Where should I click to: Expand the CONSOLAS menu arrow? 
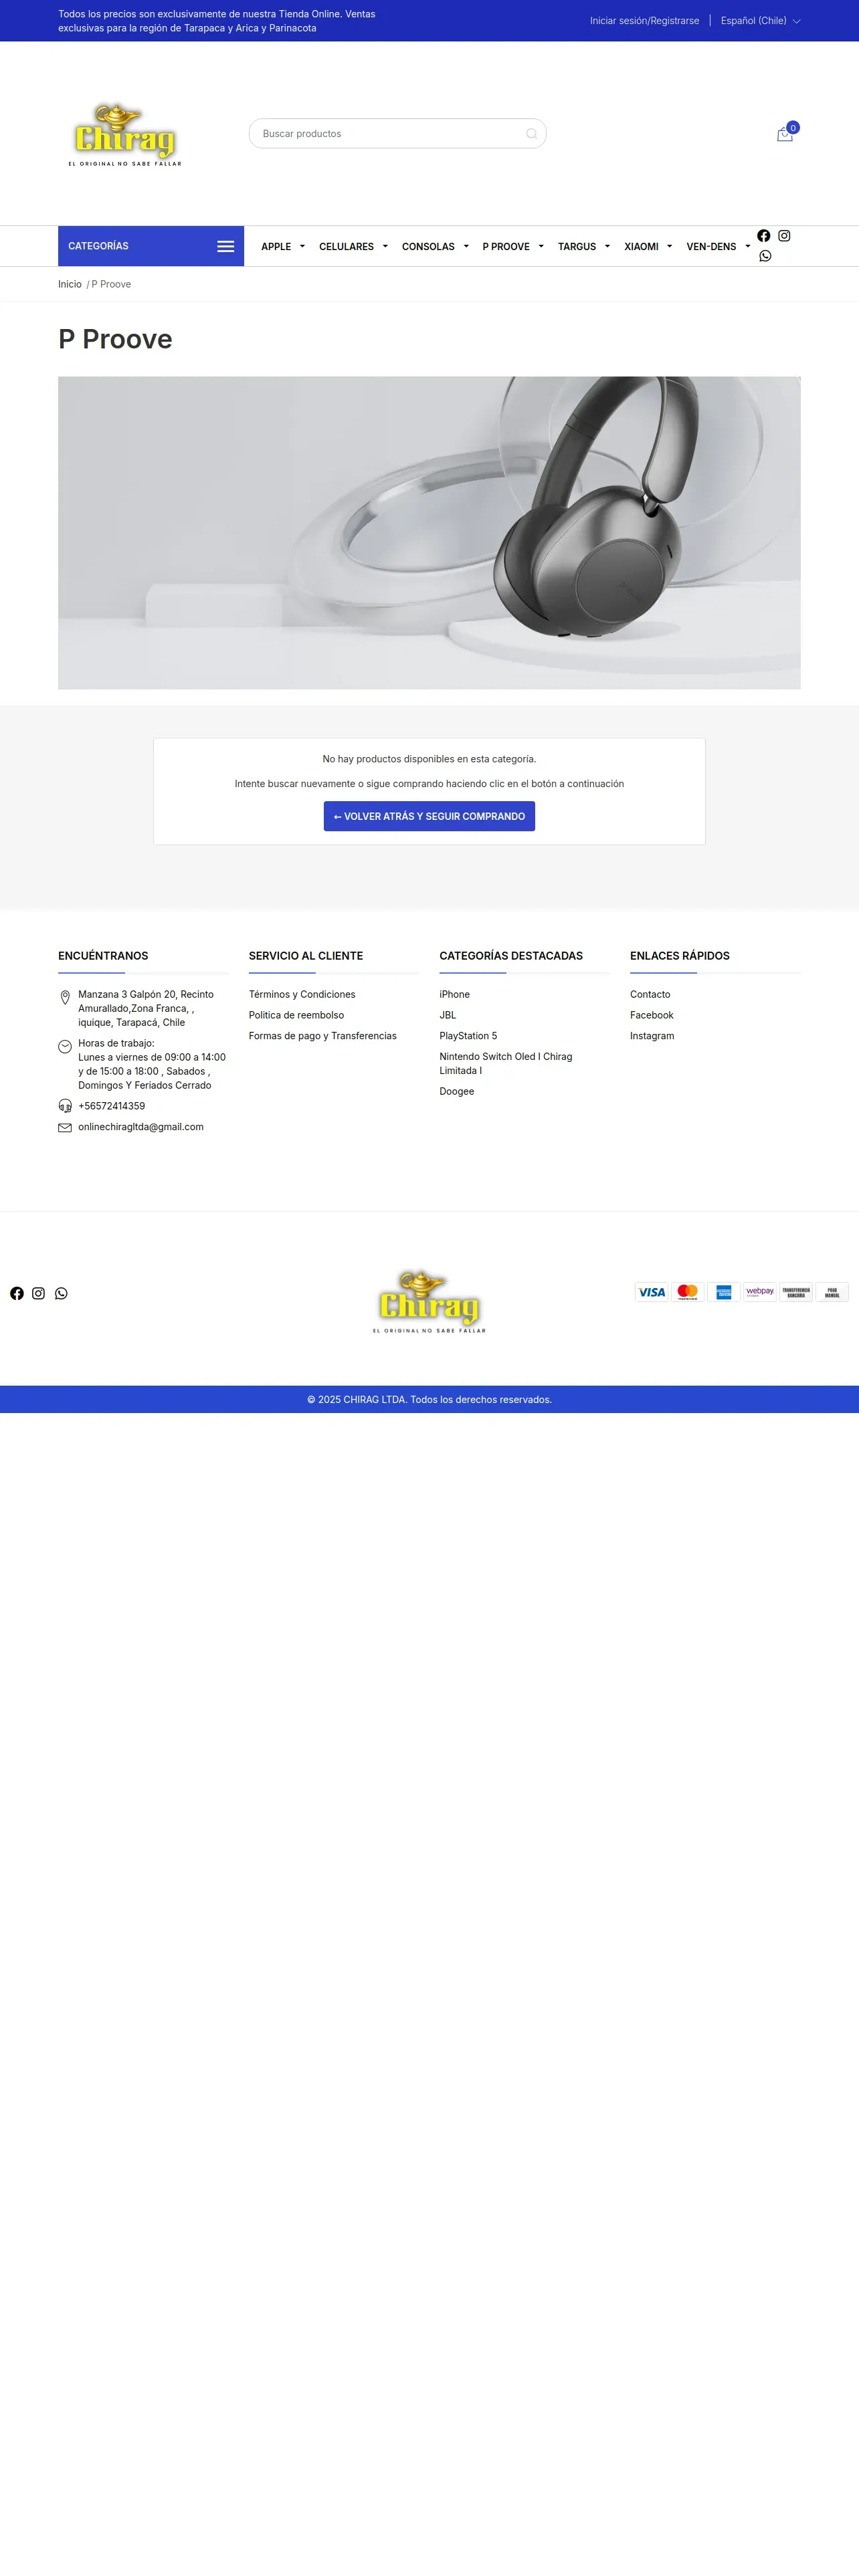pos(466,246)
